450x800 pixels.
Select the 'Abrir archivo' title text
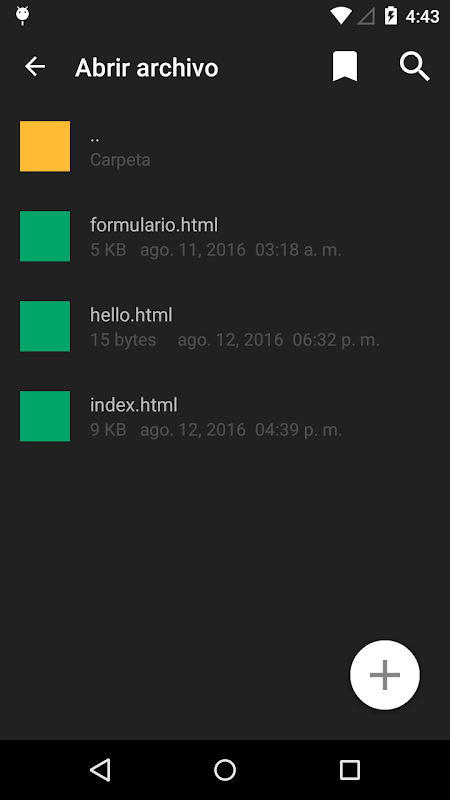pyautogui.click(x=147, y=67)
